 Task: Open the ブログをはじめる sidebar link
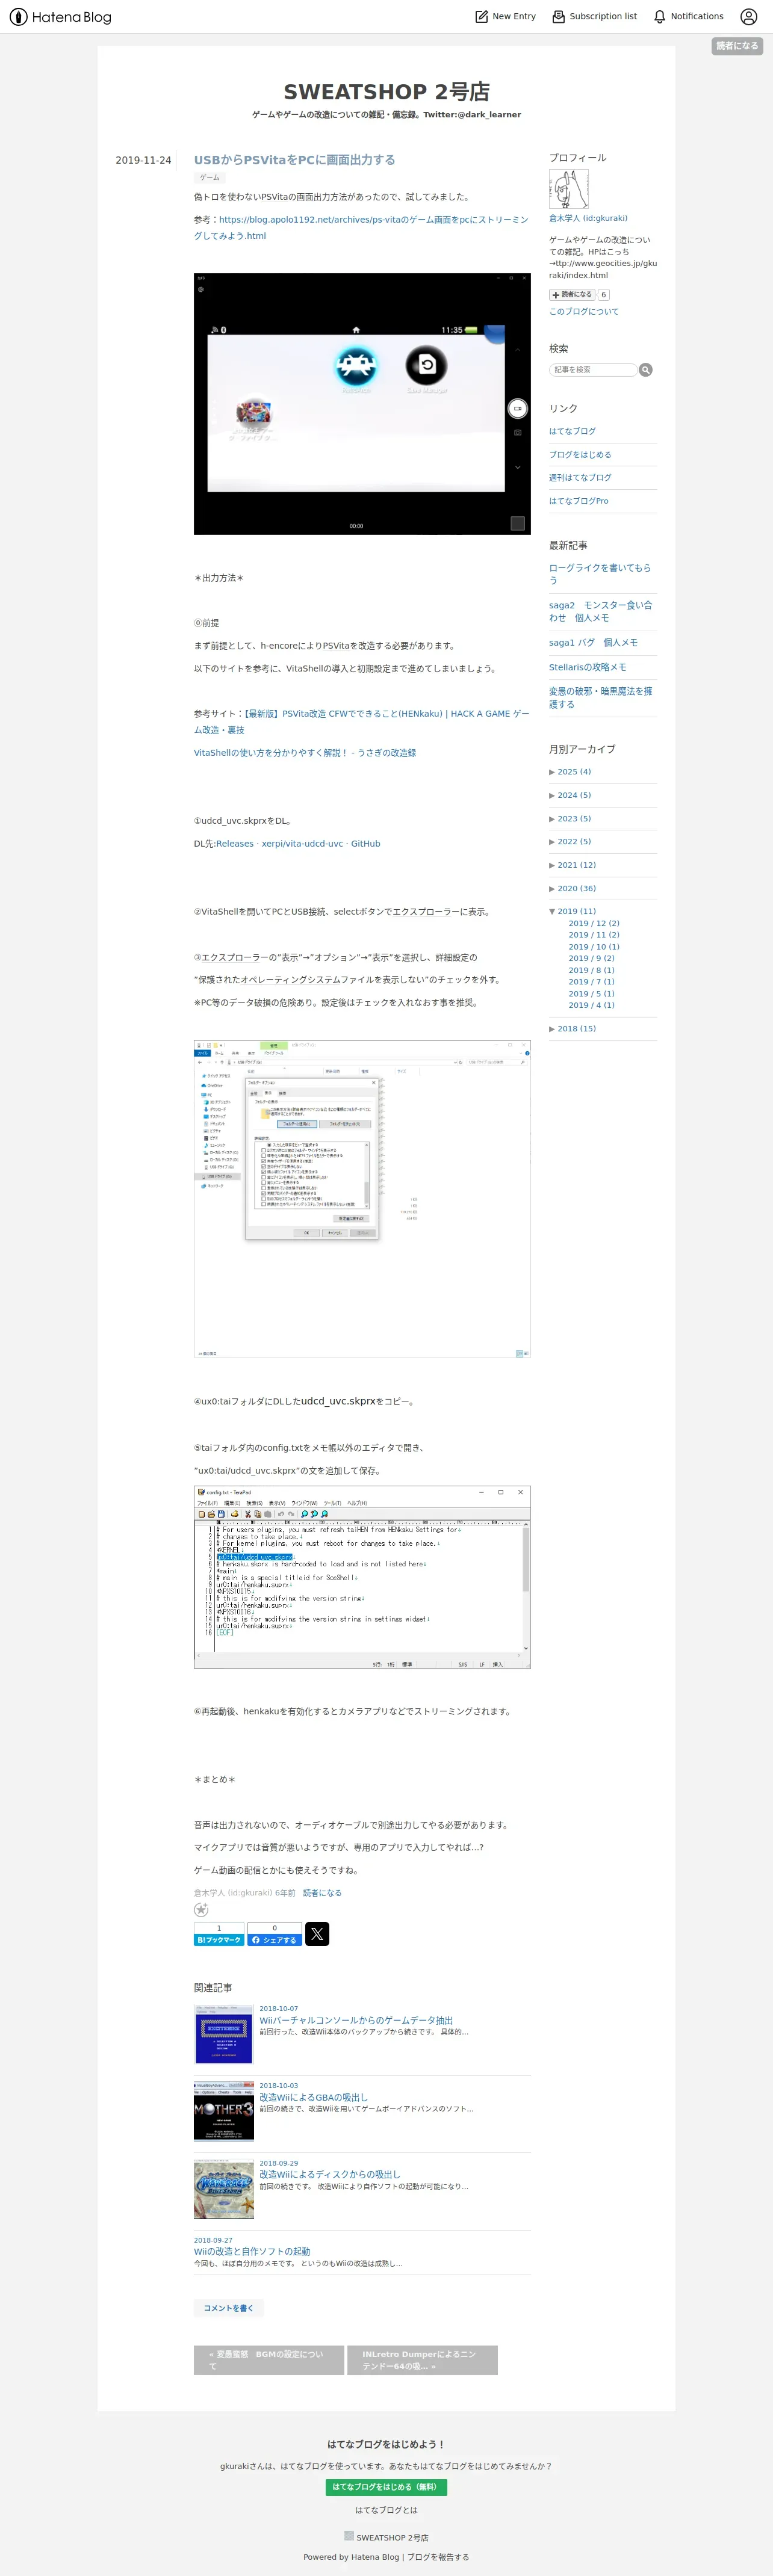coord(580,455)
